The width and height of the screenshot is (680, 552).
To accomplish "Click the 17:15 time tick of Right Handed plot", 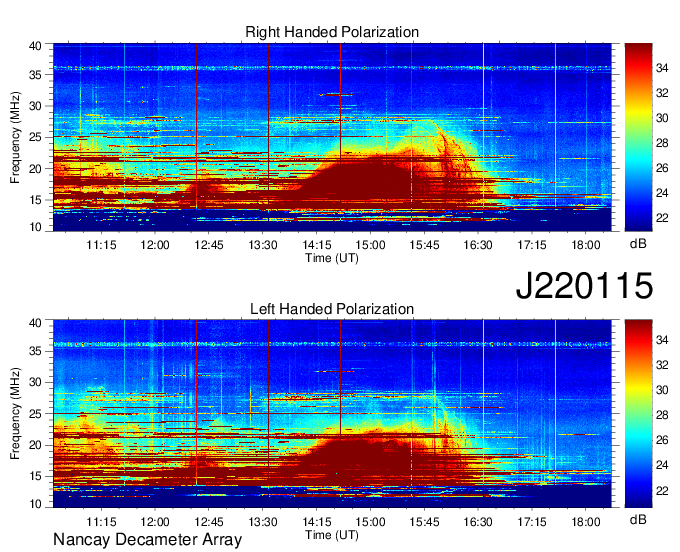I will [x=532, y=245].
